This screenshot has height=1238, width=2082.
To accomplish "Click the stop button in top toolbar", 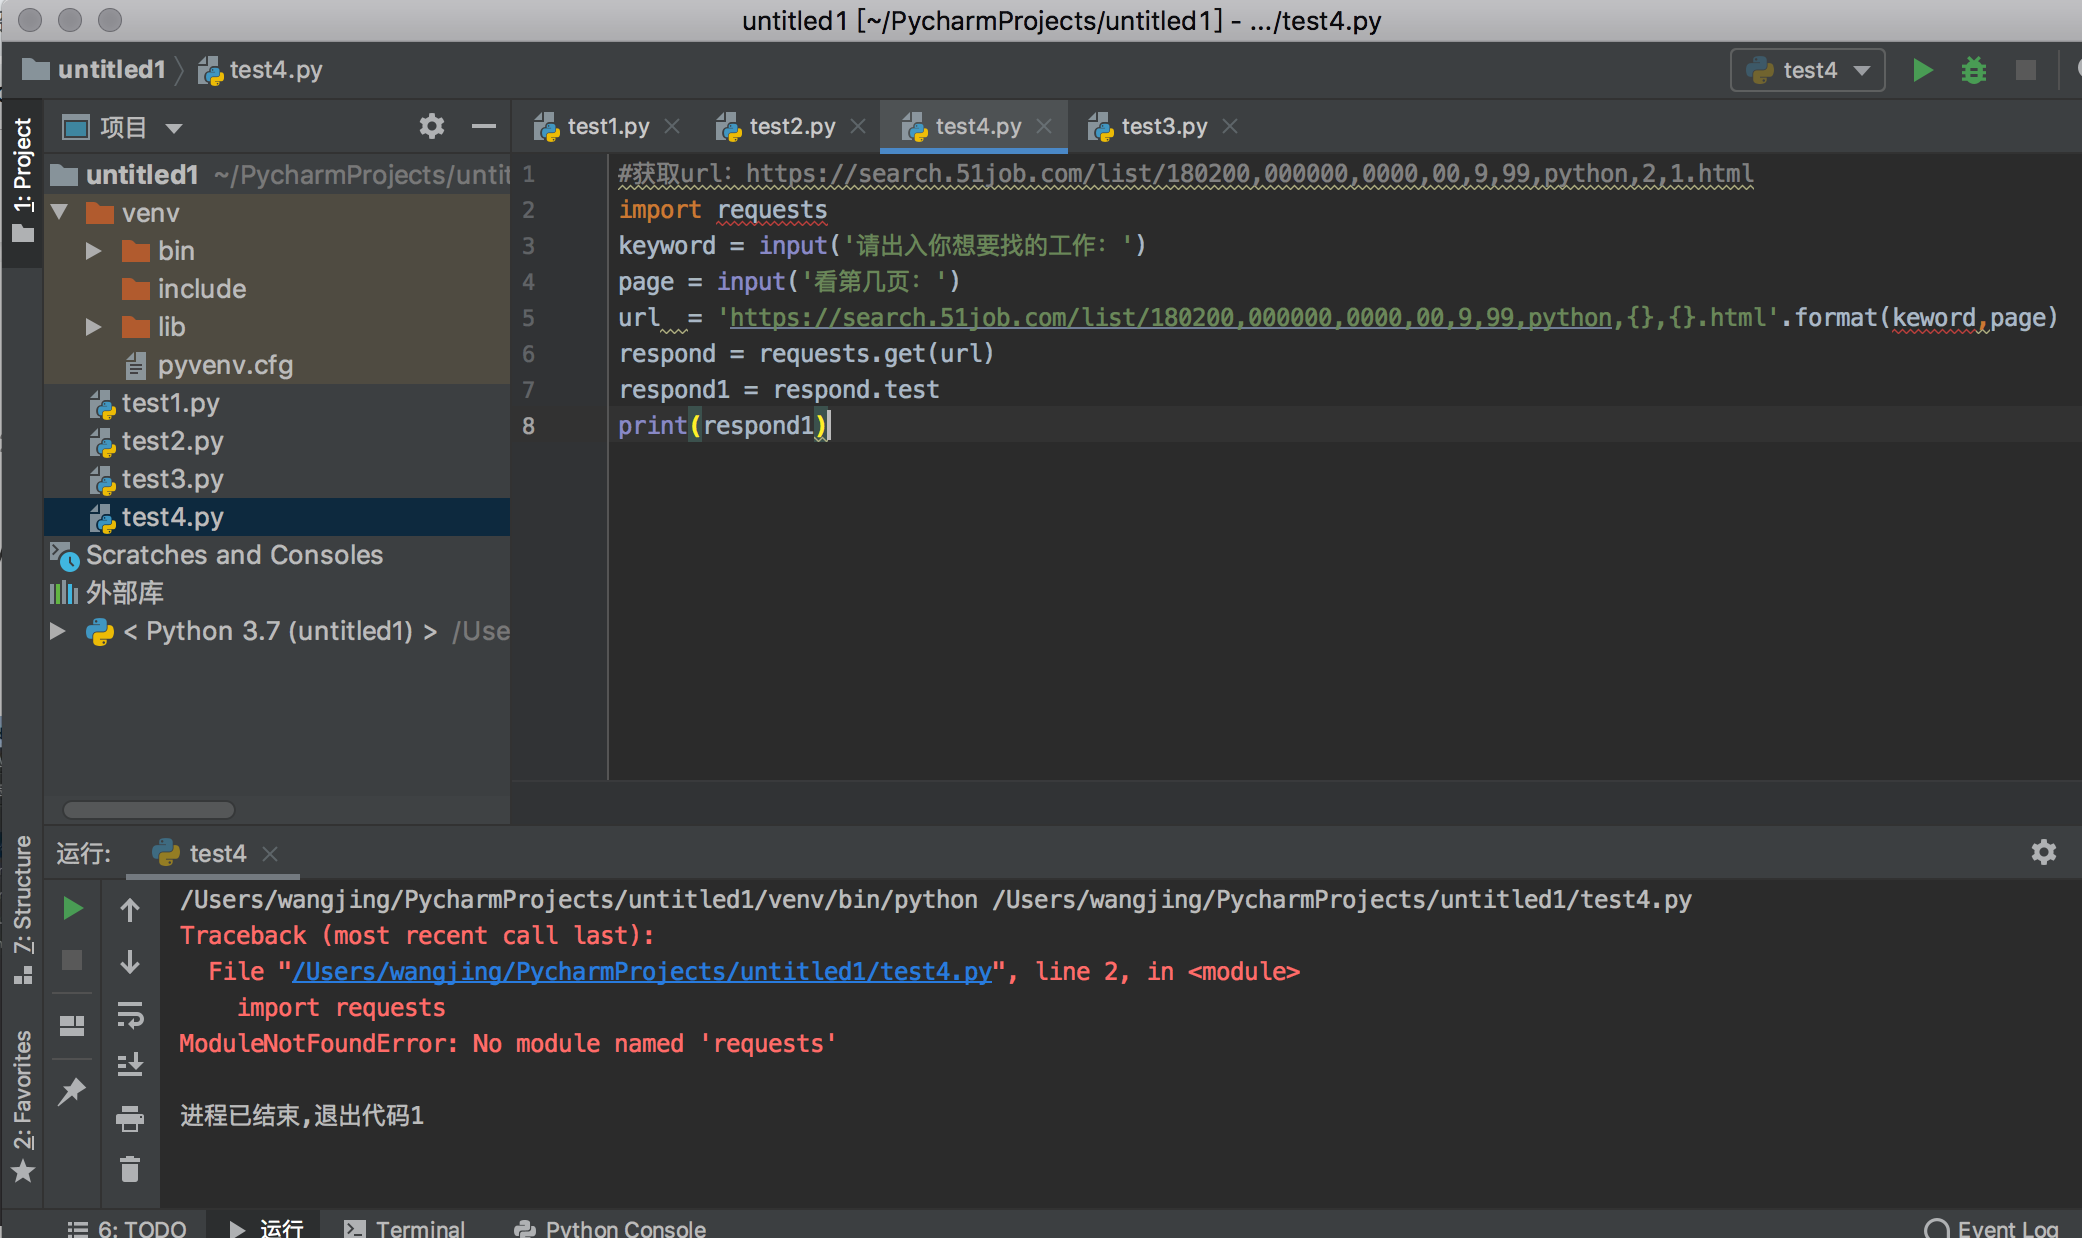I will (x=2026, y=70).
